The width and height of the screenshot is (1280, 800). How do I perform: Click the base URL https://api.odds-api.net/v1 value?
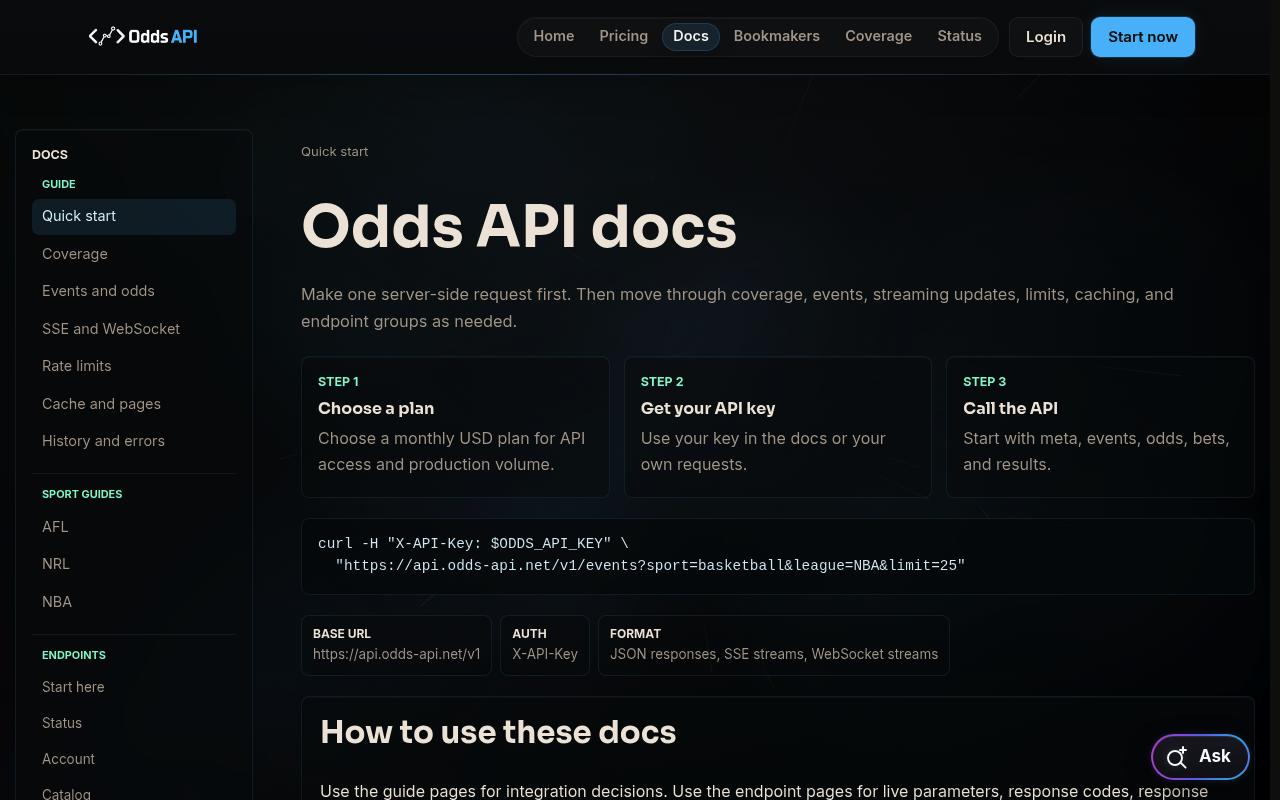pos(397,655)
